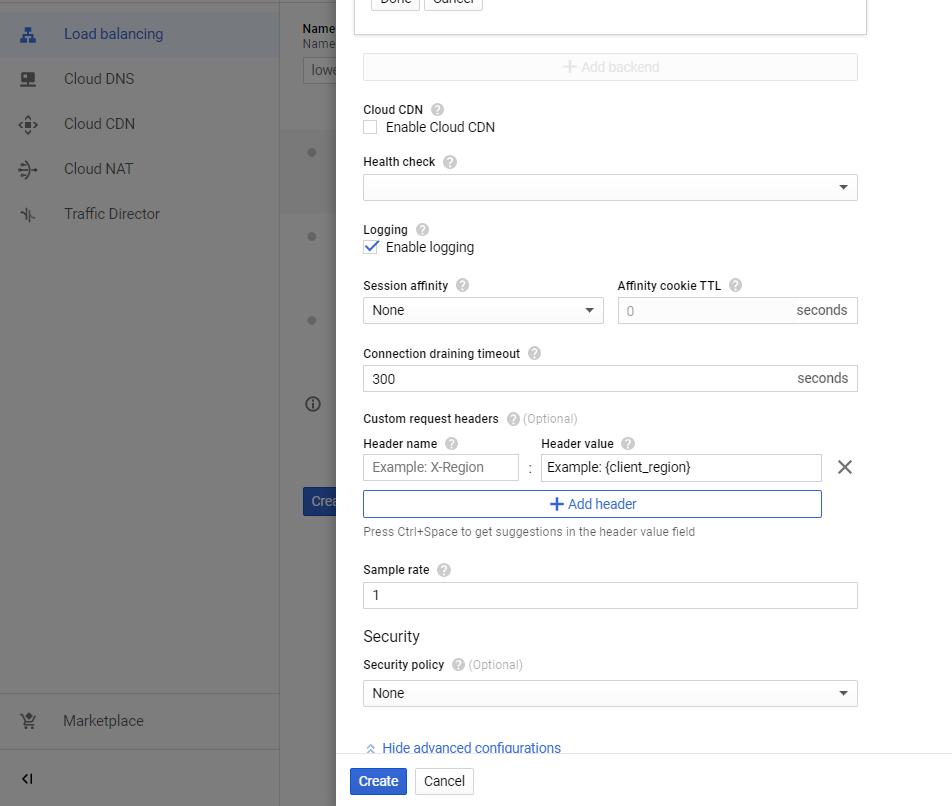
Task: Click the Cloud DNS sidebar icon
Action: pyautogui.click(x=28, y=80)
